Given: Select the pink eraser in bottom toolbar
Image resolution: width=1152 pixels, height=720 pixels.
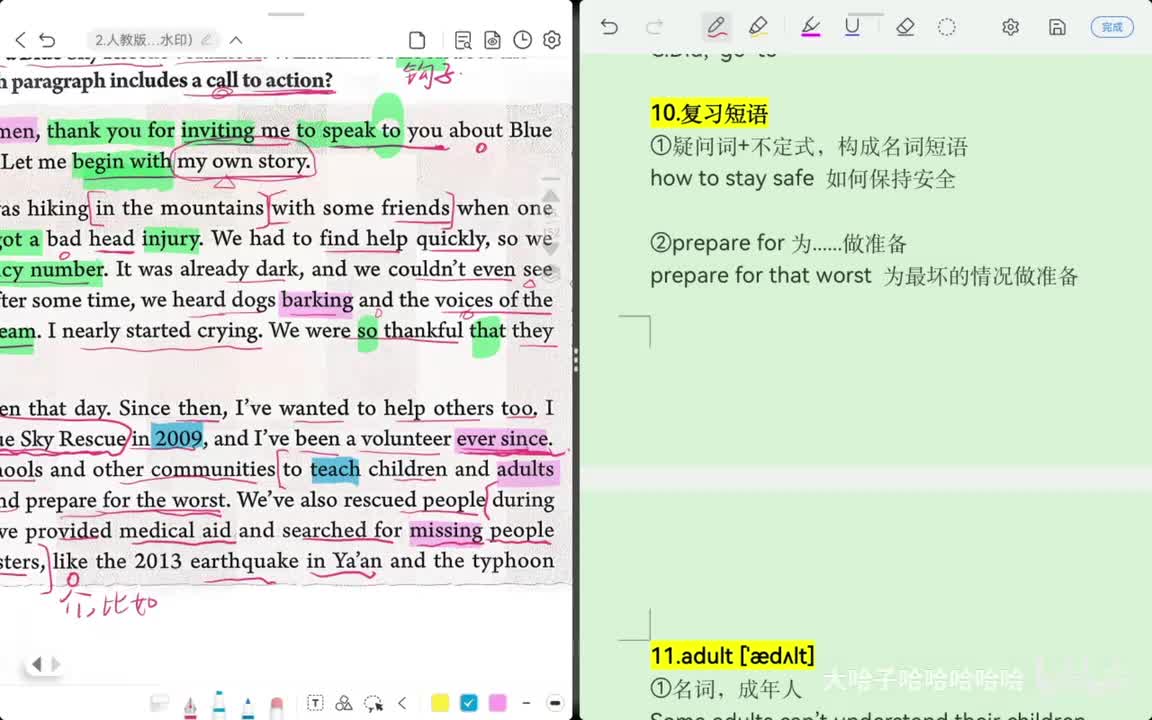Looking at the screenshot, I should click(276, 707).
